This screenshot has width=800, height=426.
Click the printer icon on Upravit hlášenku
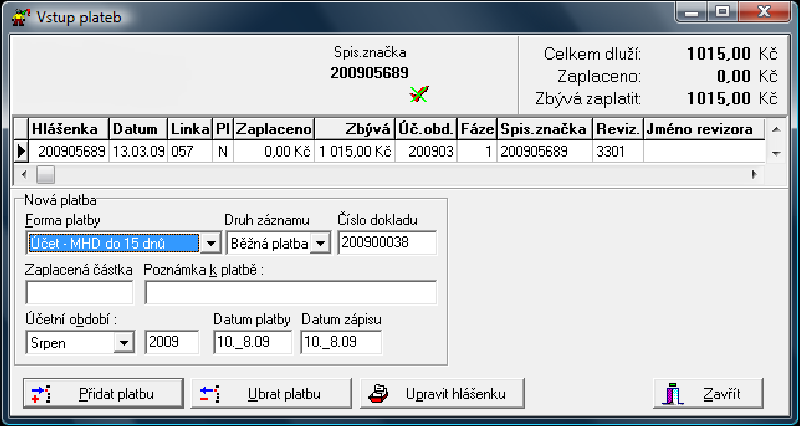[378, 394]
